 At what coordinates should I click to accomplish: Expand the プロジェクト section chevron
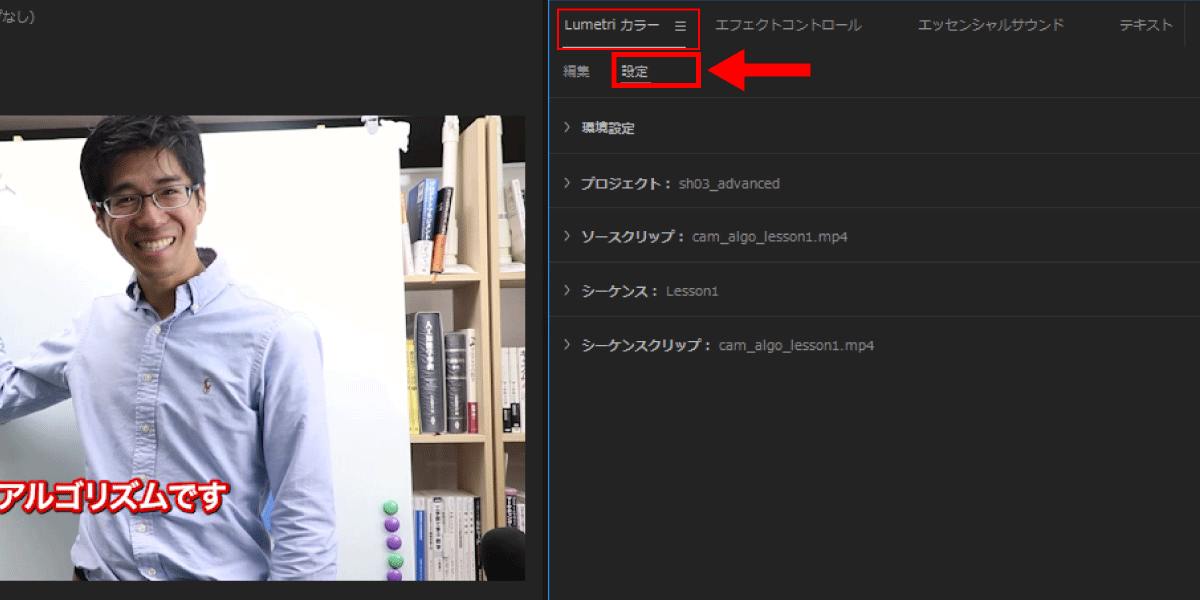click(567, 183)
